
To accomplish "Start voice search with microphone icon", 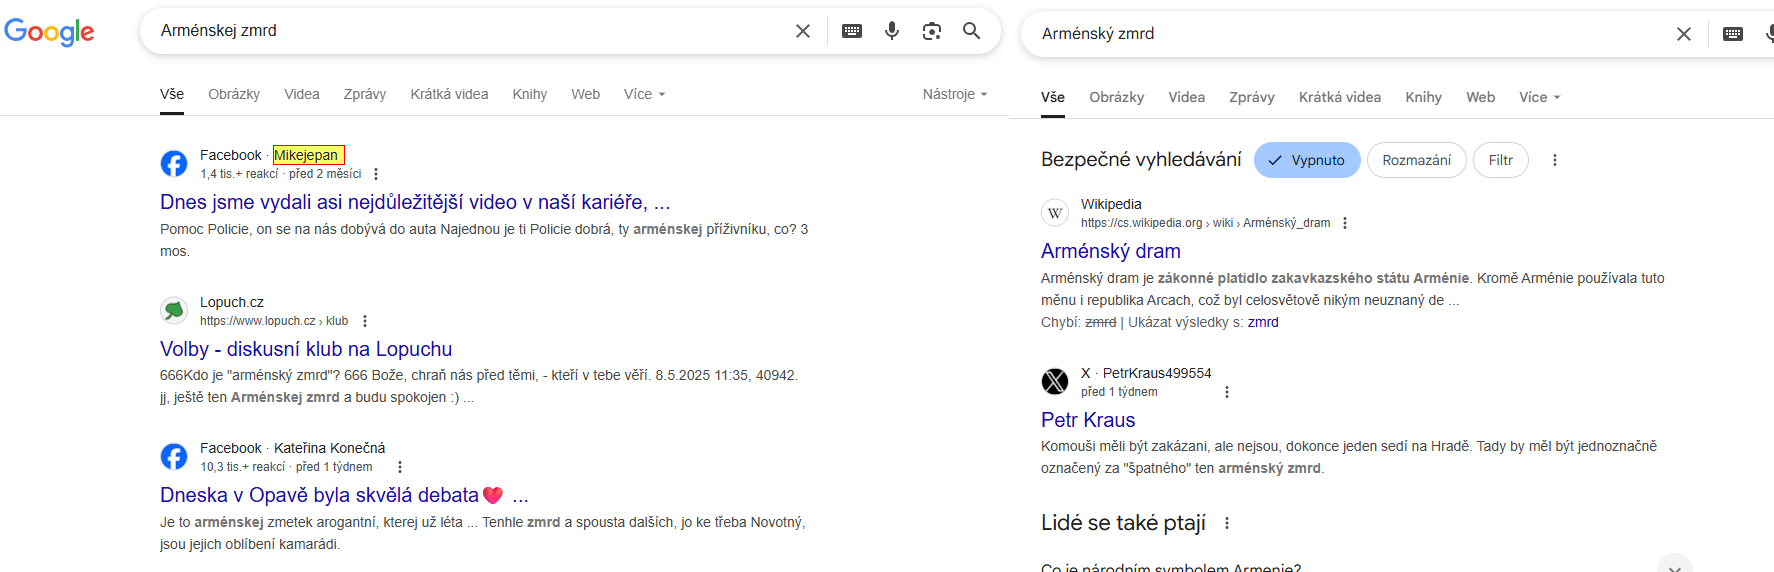I will tap(892, 31).
